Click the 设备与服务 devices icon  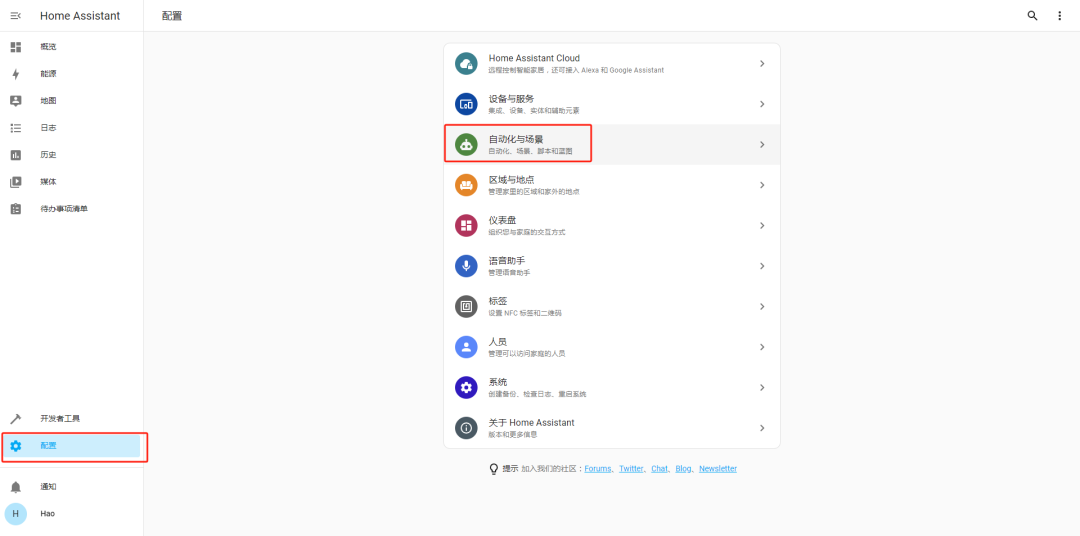[x=466, y=104]
